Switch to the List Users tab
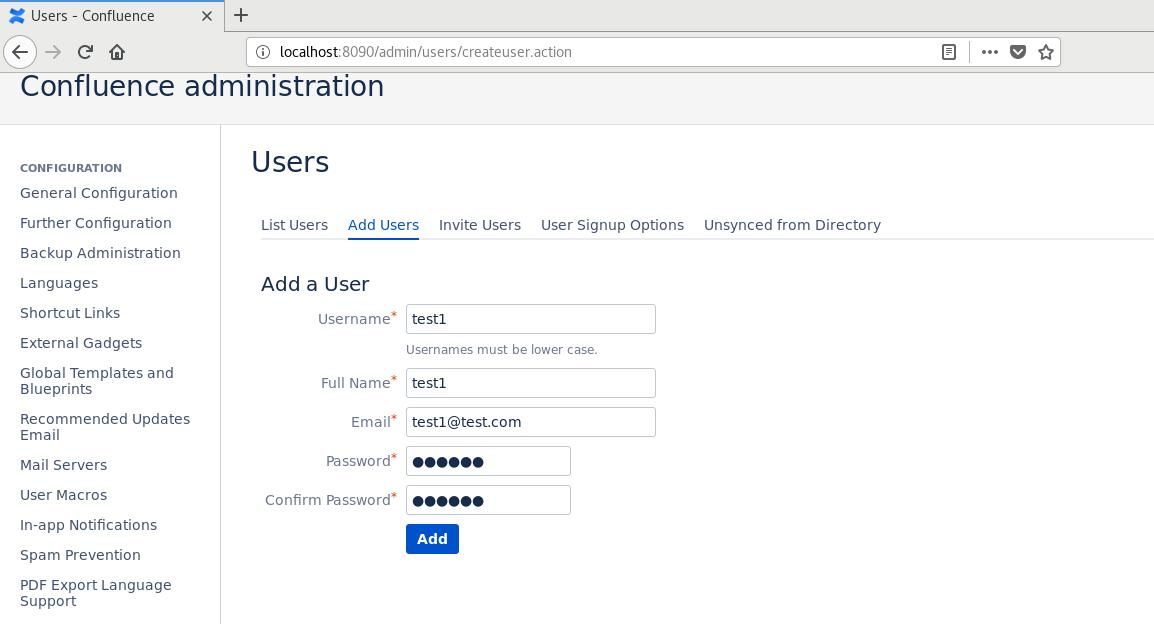The width and height of the screenshot is (1154, 624). click(x=294, y=225)
